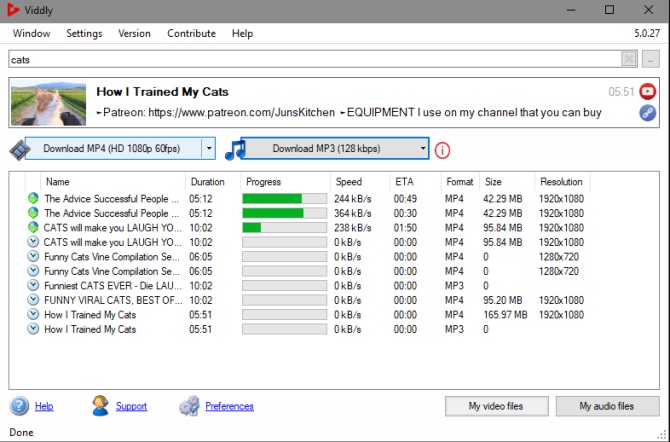
Task: Click status icon of first Advice Successful People row
Action: [x=34, y=199]
